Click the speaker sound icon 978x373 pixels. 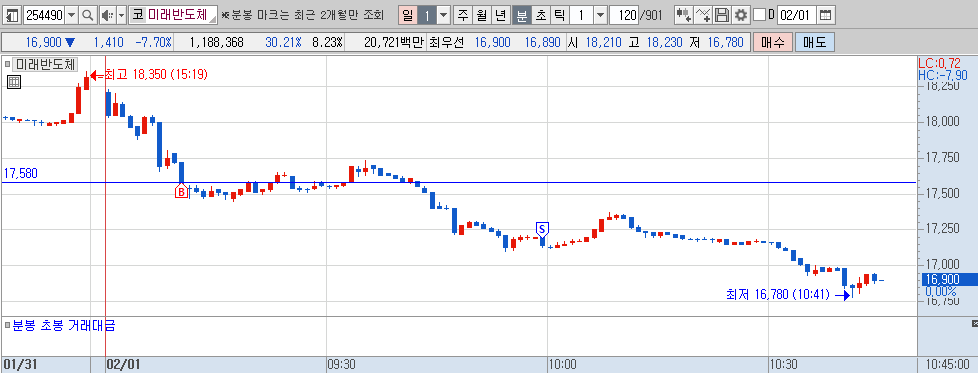coord(107,14)
